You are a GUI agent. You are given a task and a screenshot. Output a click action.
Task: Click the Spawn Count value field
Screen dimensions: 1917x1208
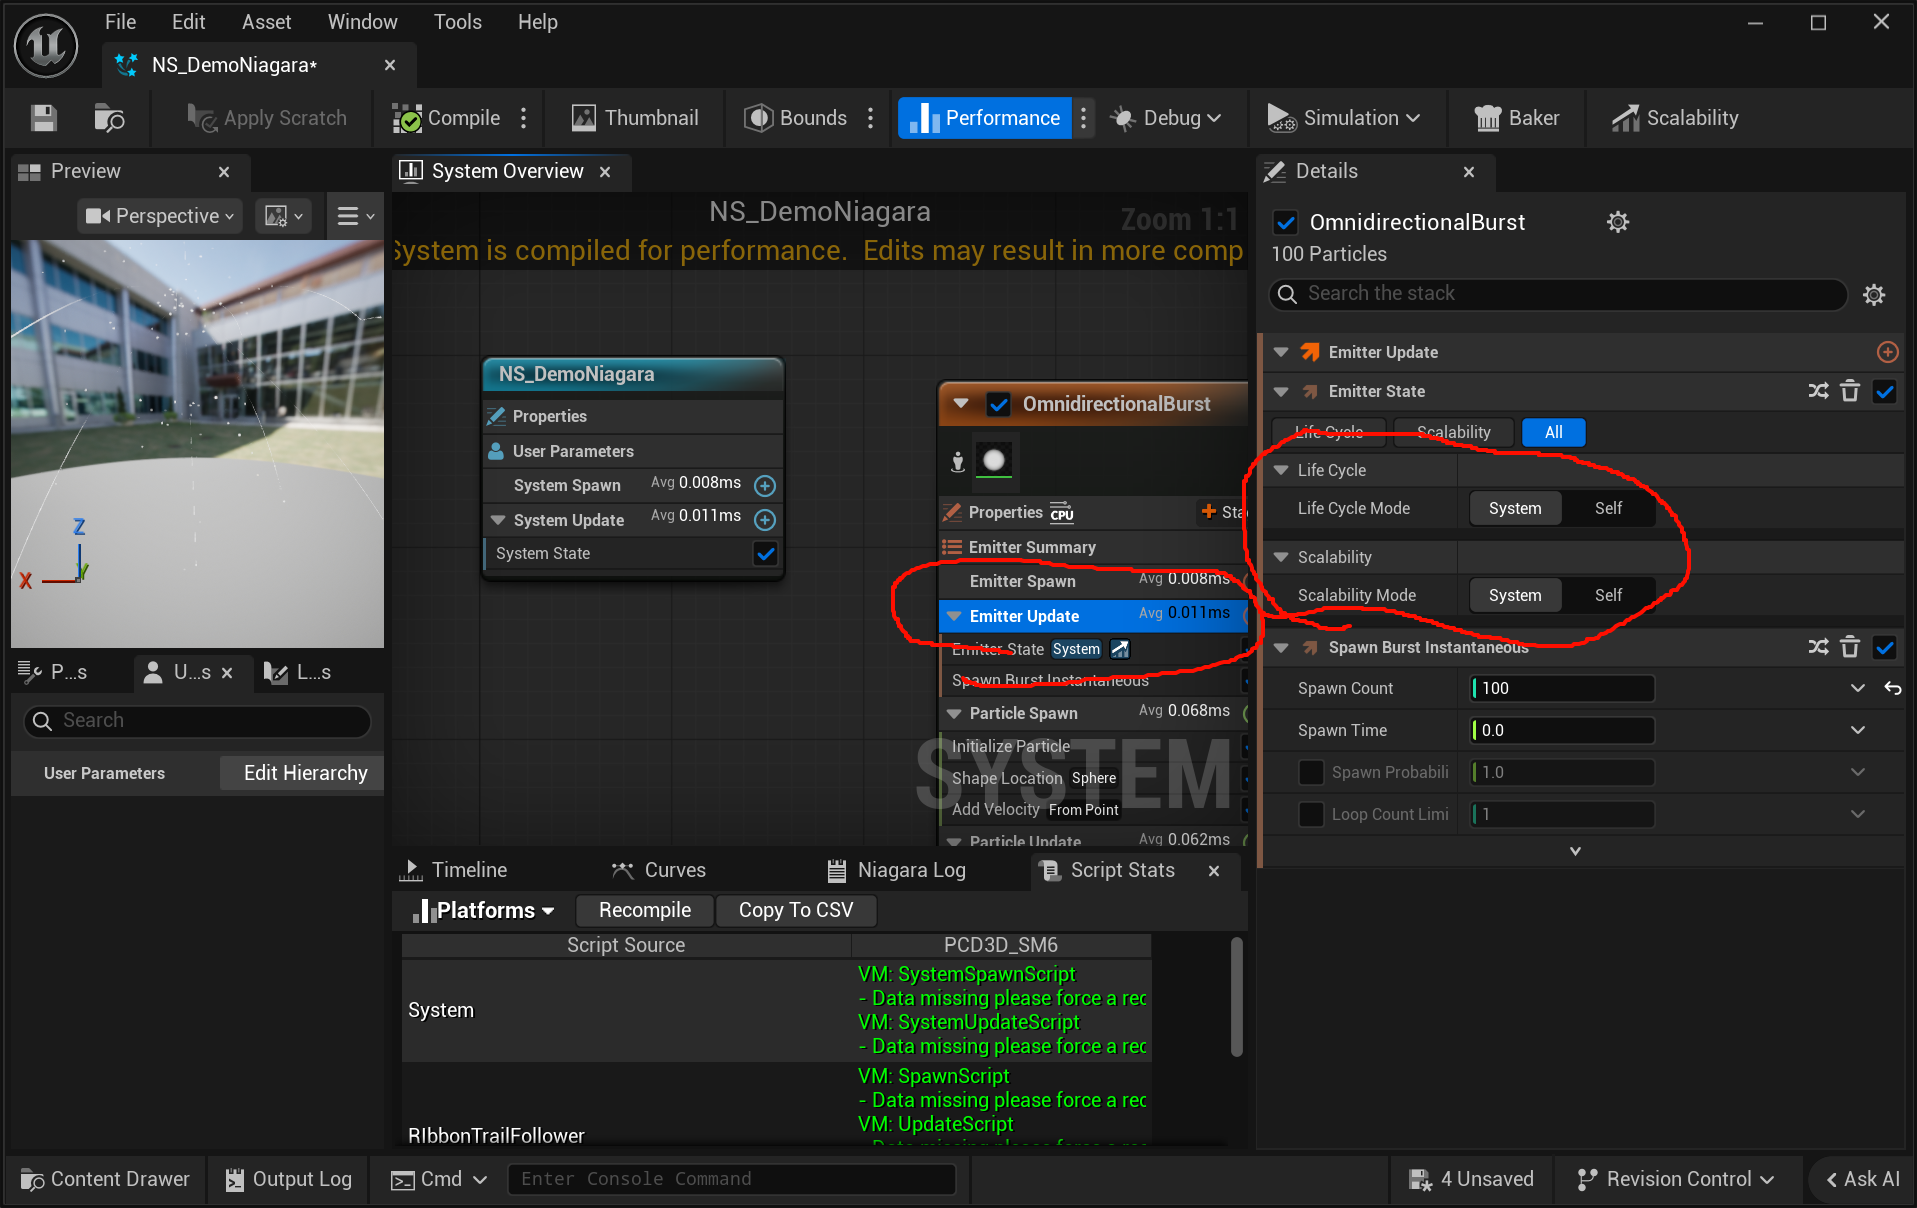(1562, 688)
